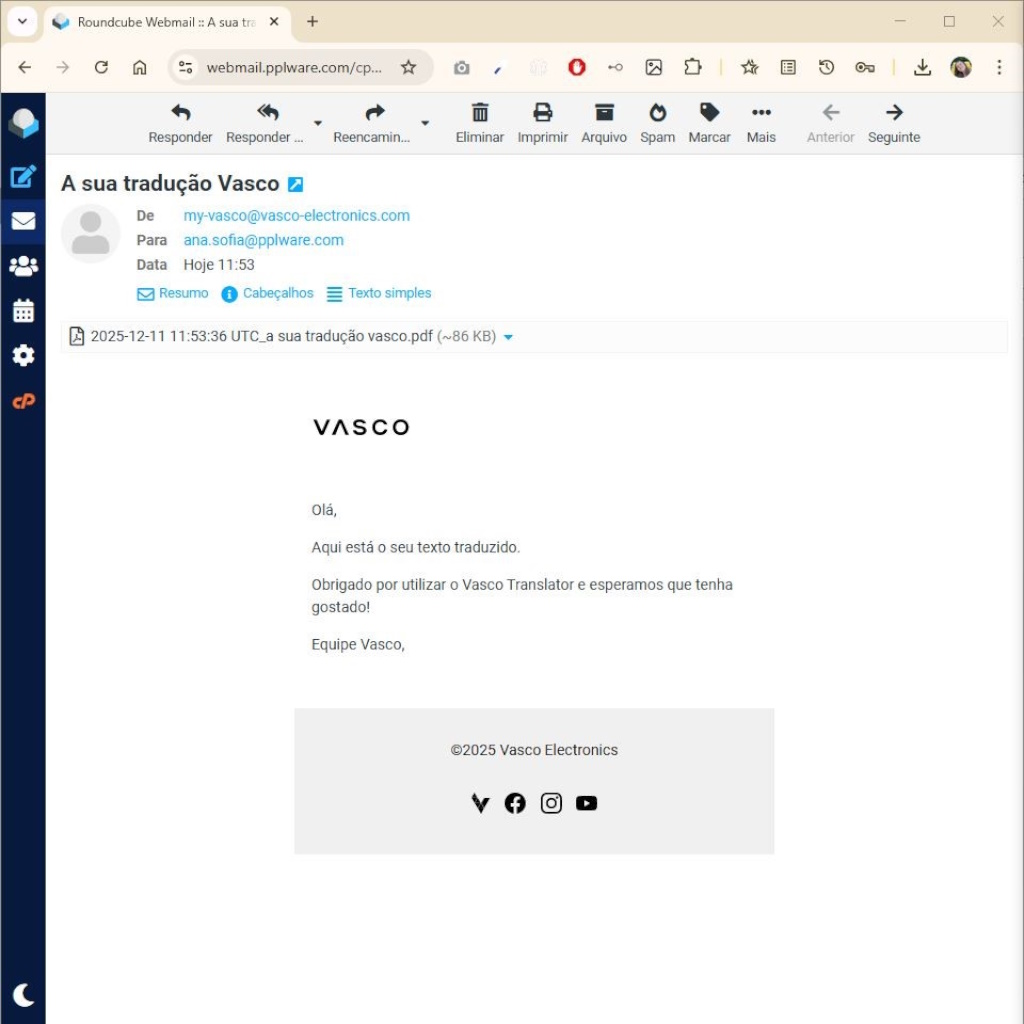Archive the email with Arquivo
The width and height of the screenshot is (1024, 1024).
tap(604, 123)
